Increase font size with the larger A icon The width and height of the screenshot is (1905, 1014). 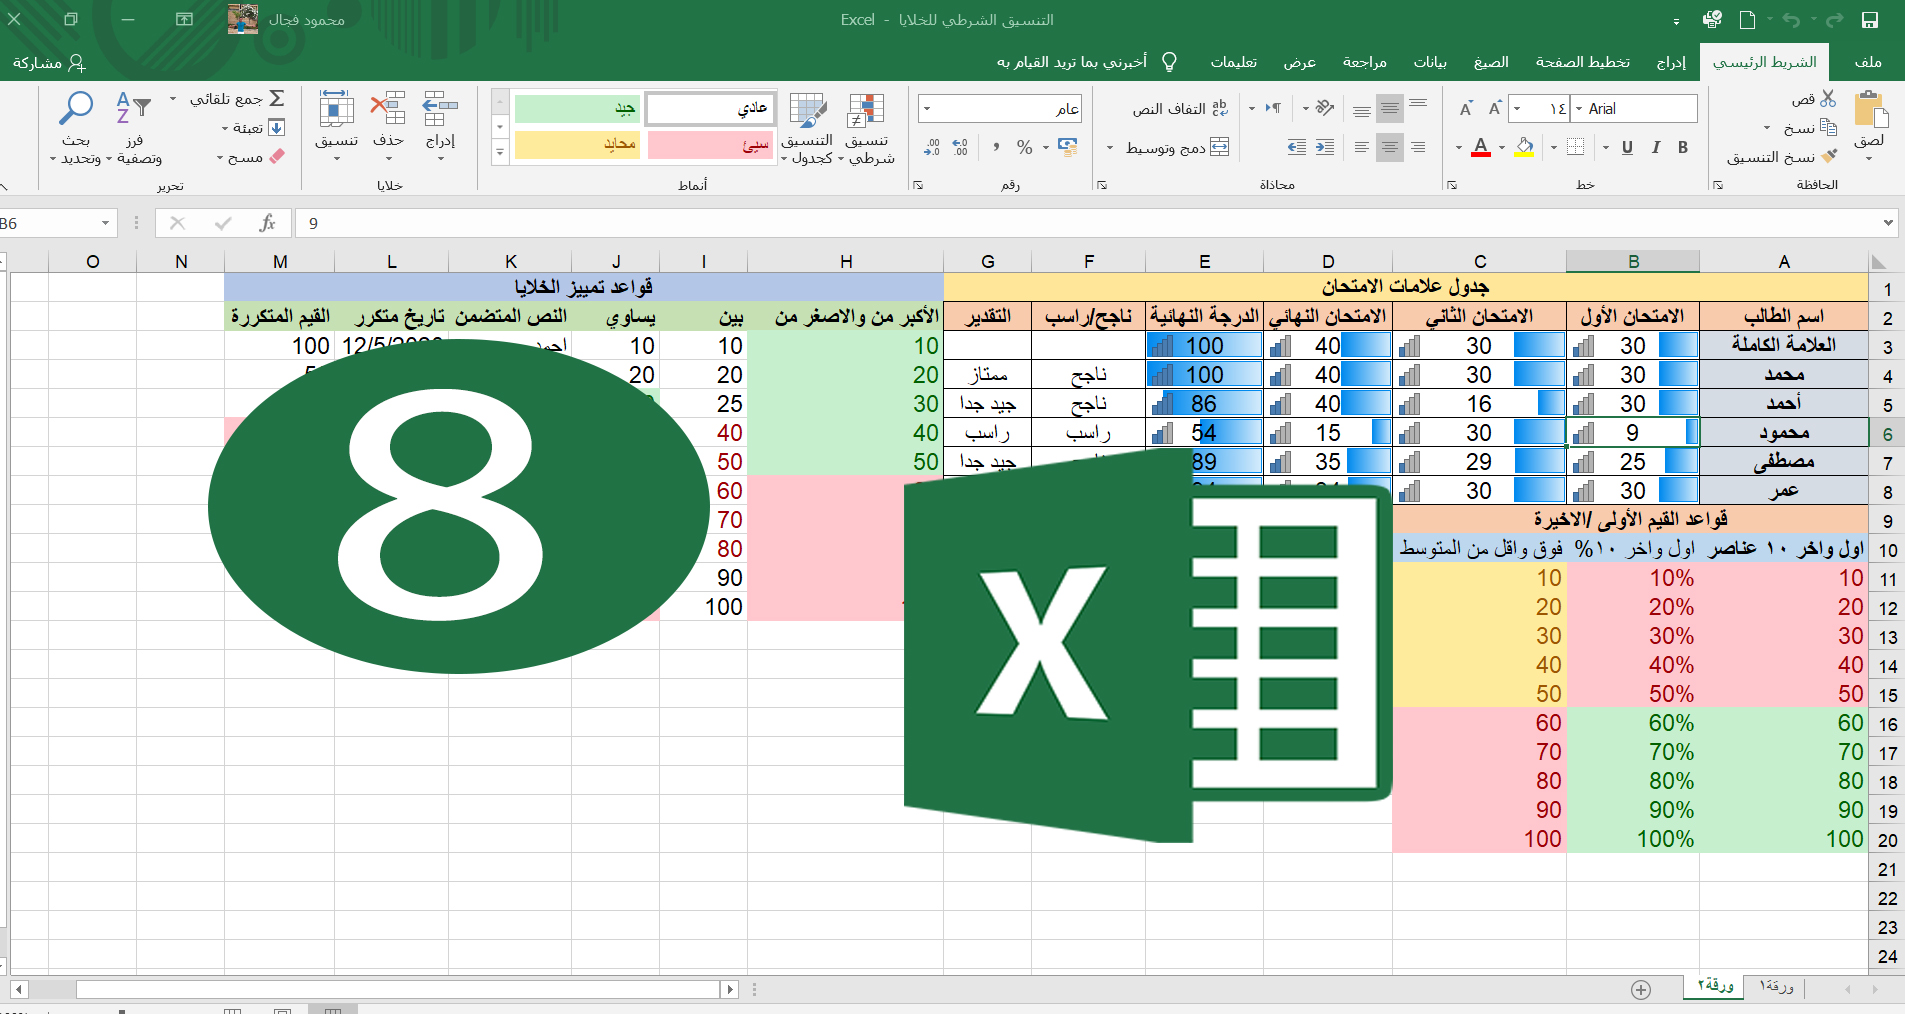(x=1495, y=108)
